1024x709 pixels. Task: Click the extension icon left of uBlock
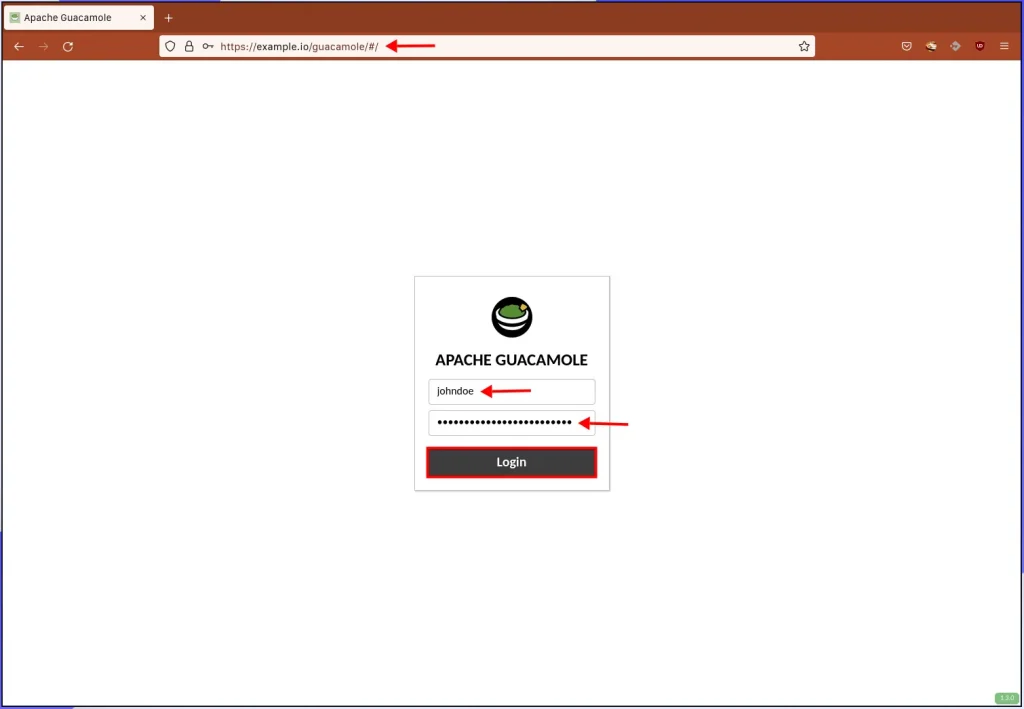tap(955, 46)
